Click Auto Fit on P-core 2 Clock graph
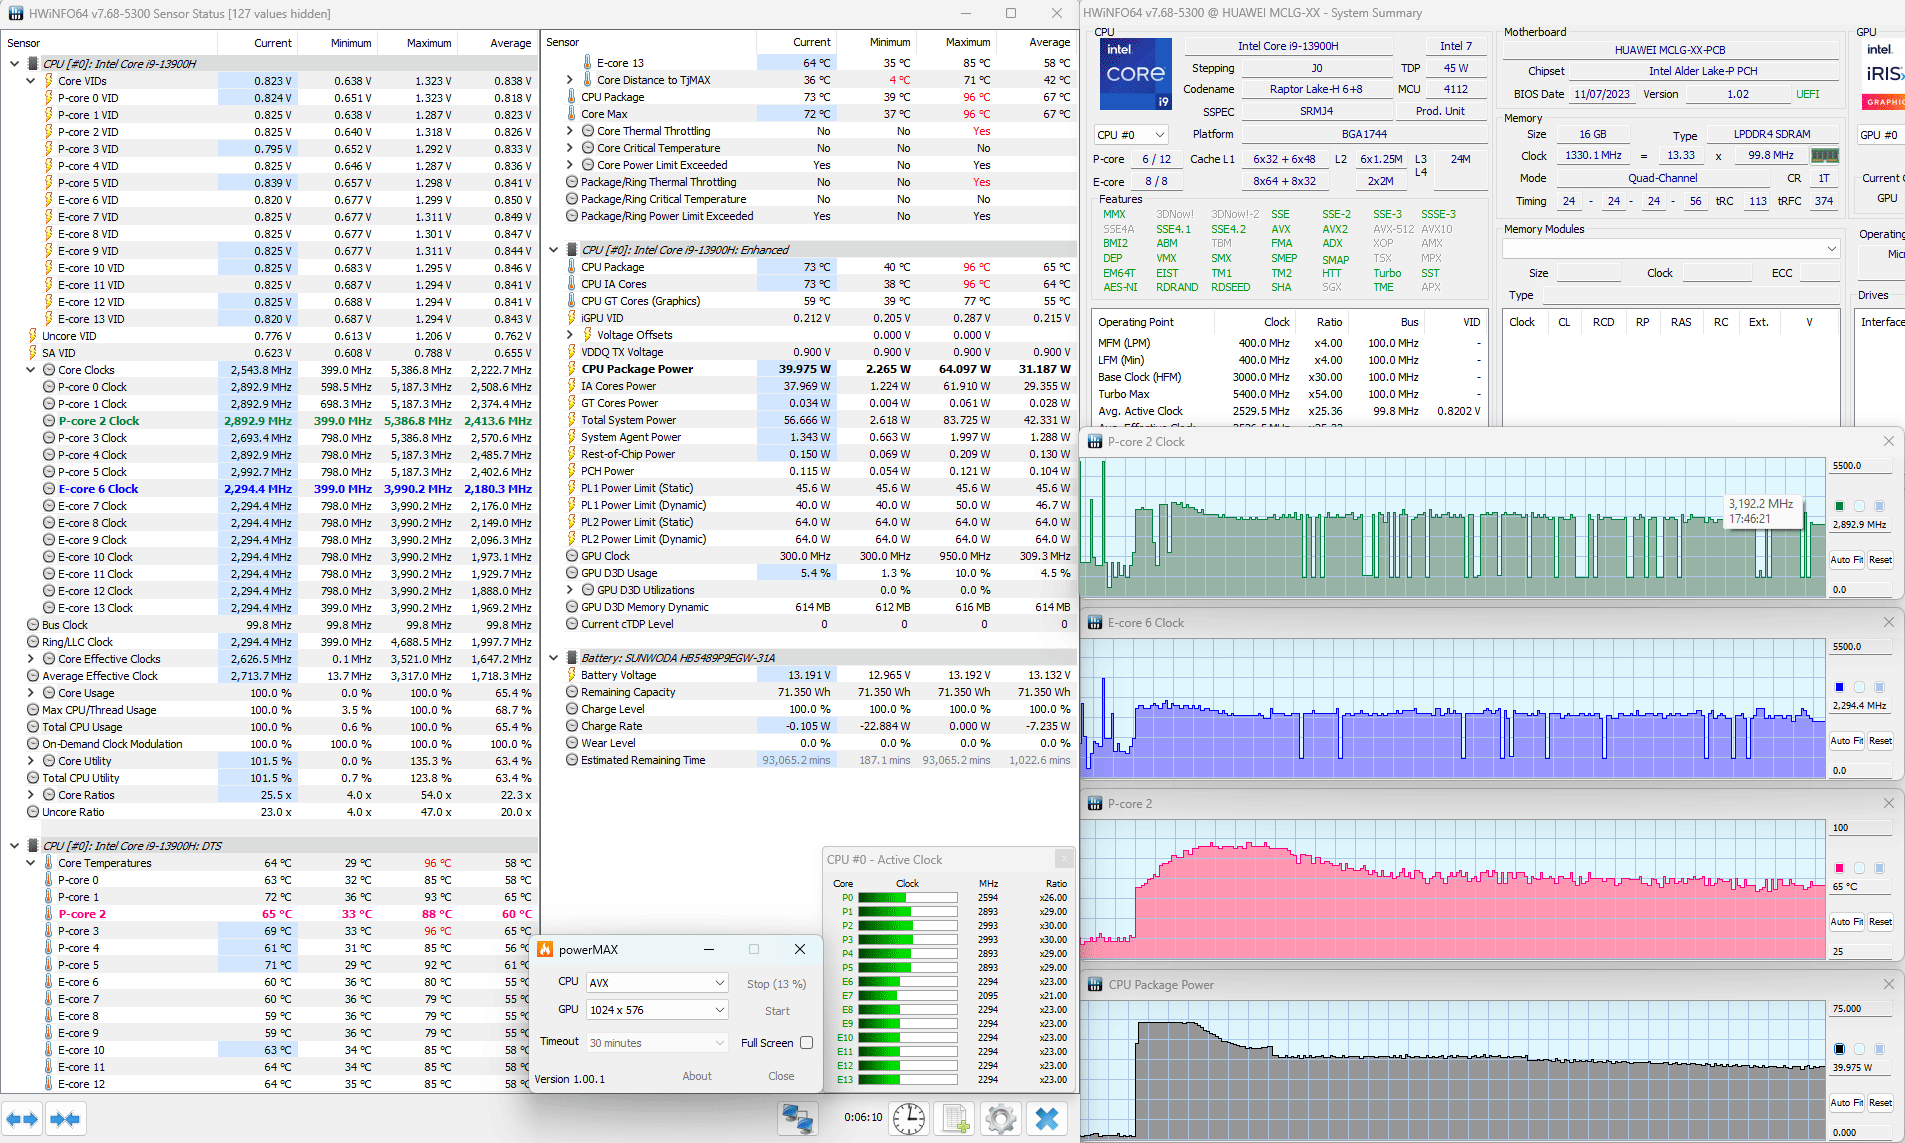Screen dimensions: 1905x1143 click(x=1846, y=560)
